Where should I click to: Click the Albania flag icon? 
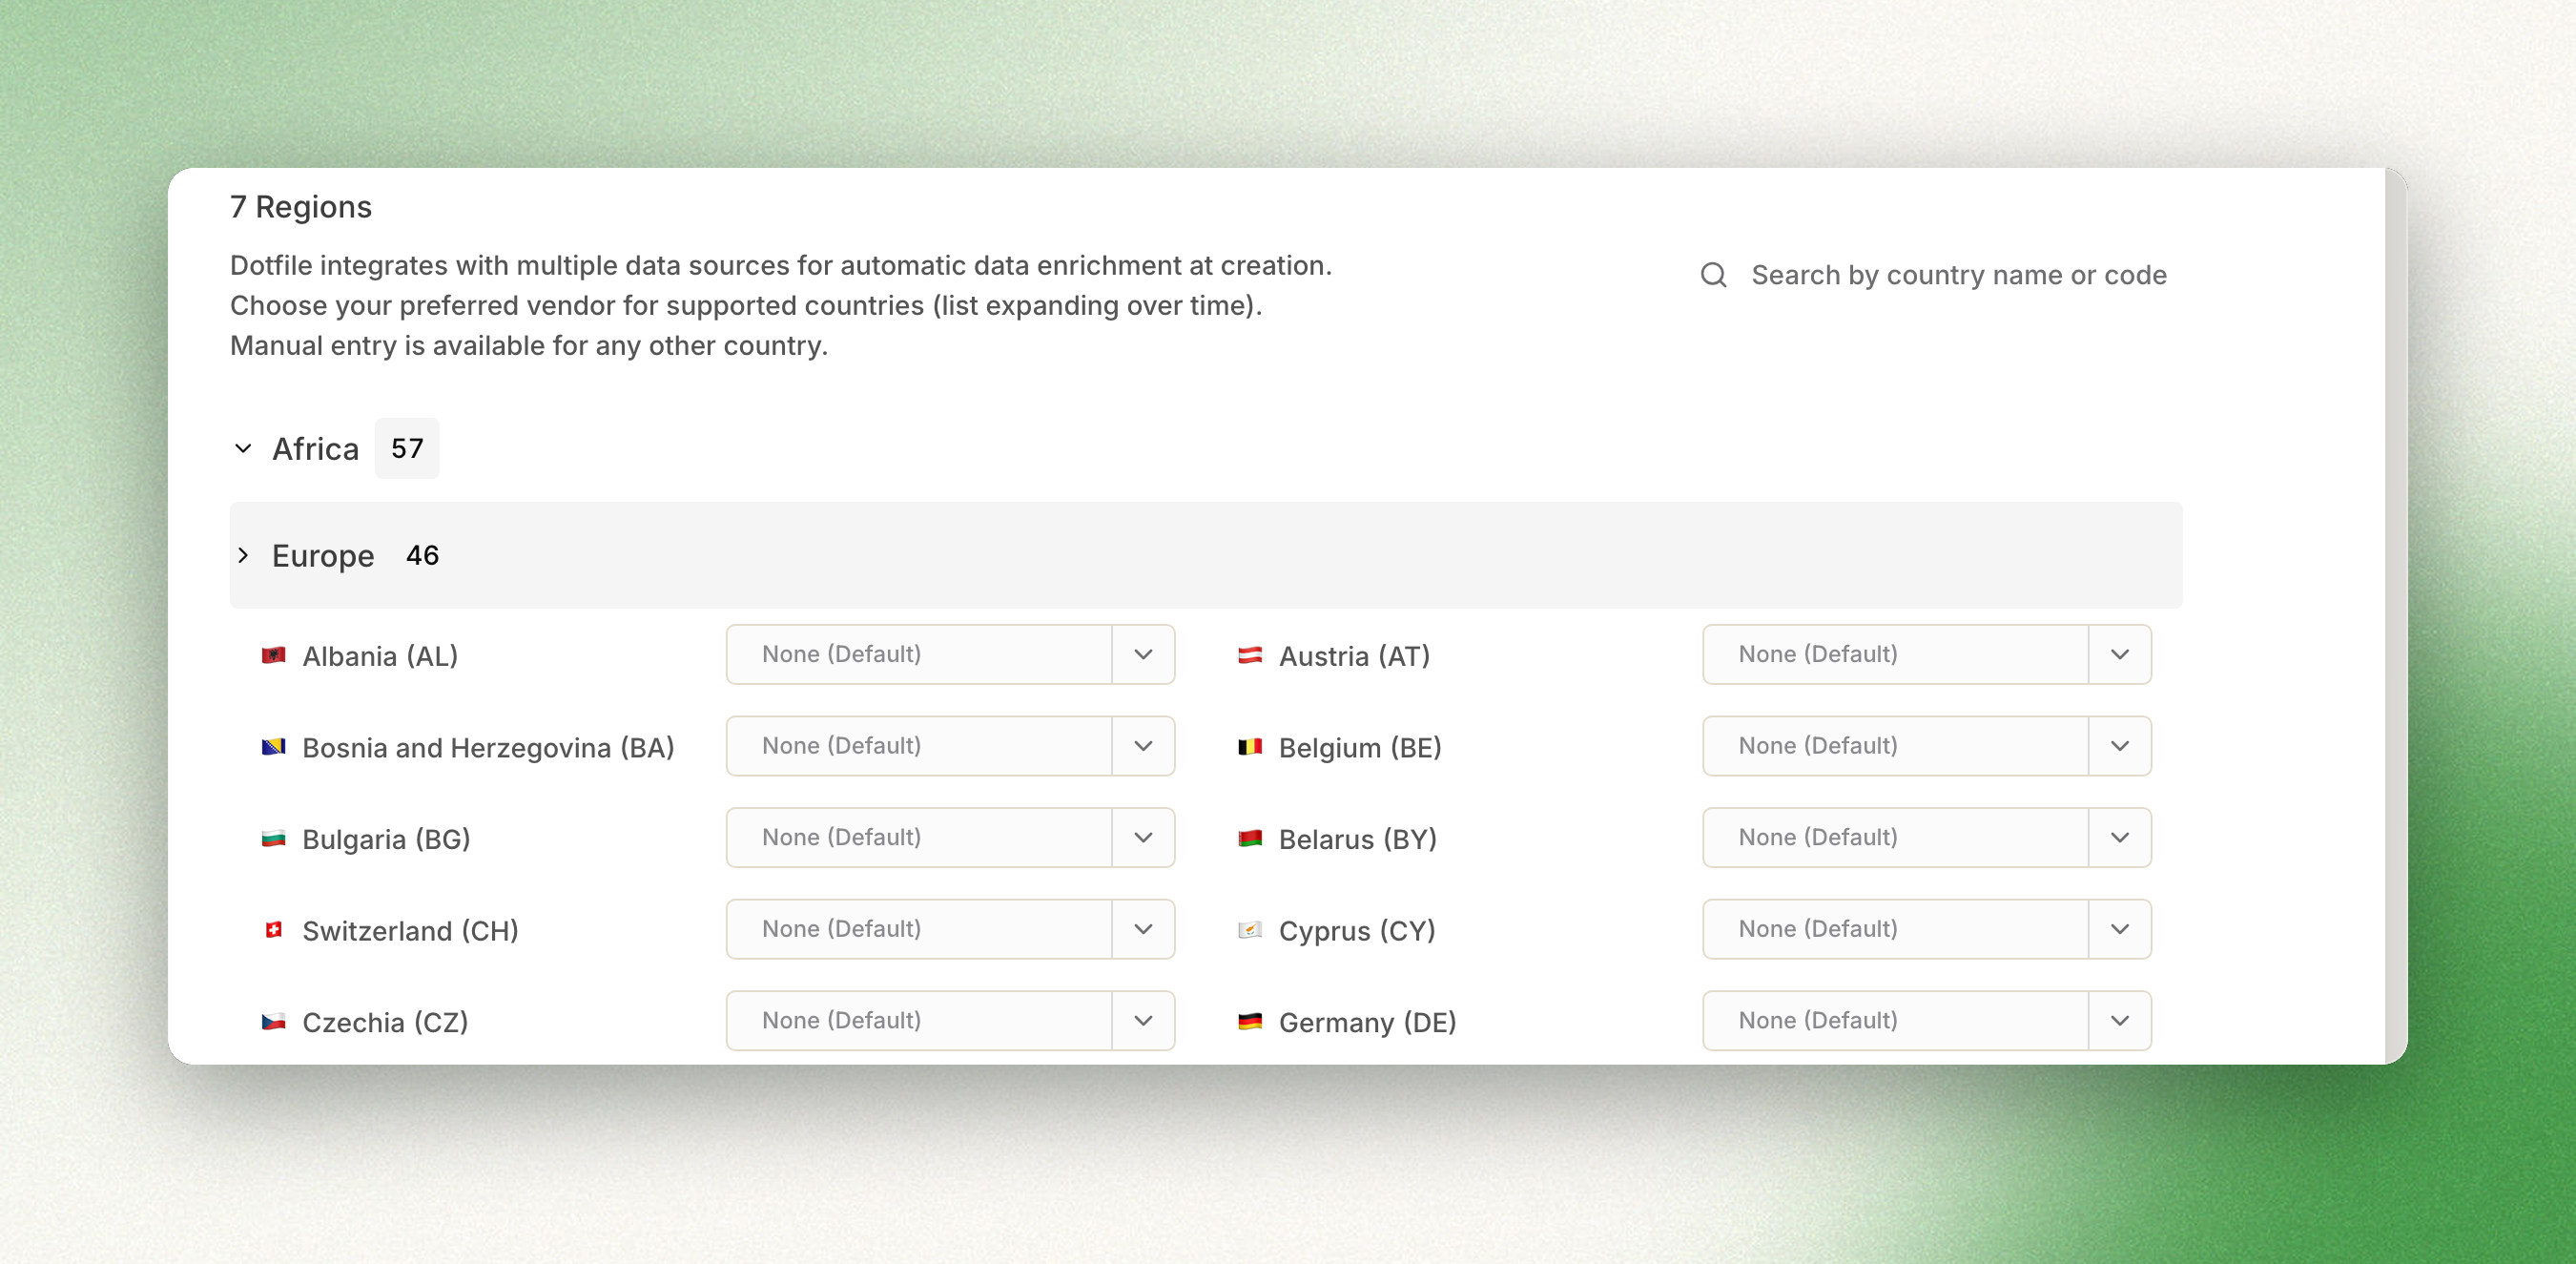tap(273, 655)
